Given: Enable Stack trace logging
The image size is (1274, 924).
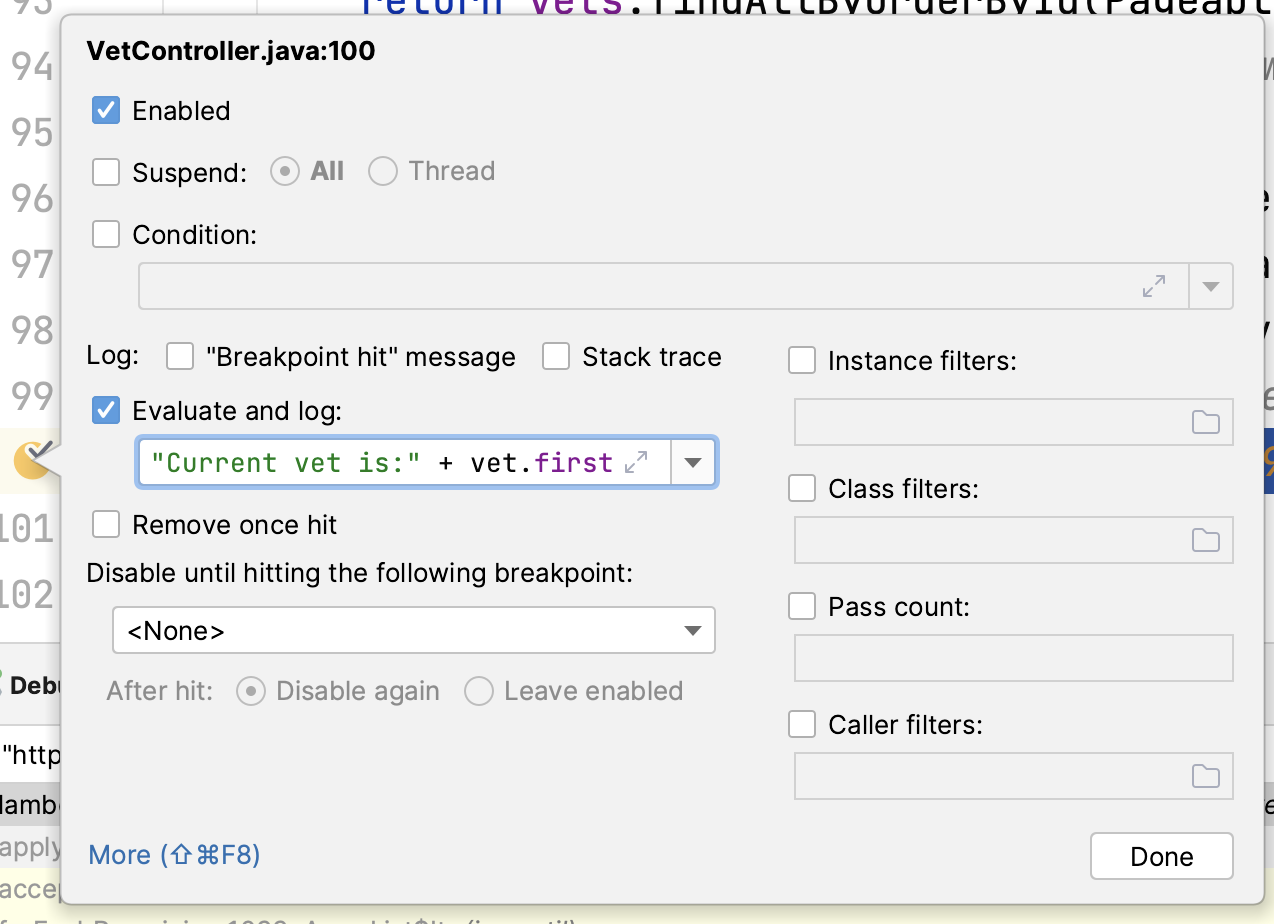Looking at the screenshot, I should pyautogui.click(x=556, y=357).
